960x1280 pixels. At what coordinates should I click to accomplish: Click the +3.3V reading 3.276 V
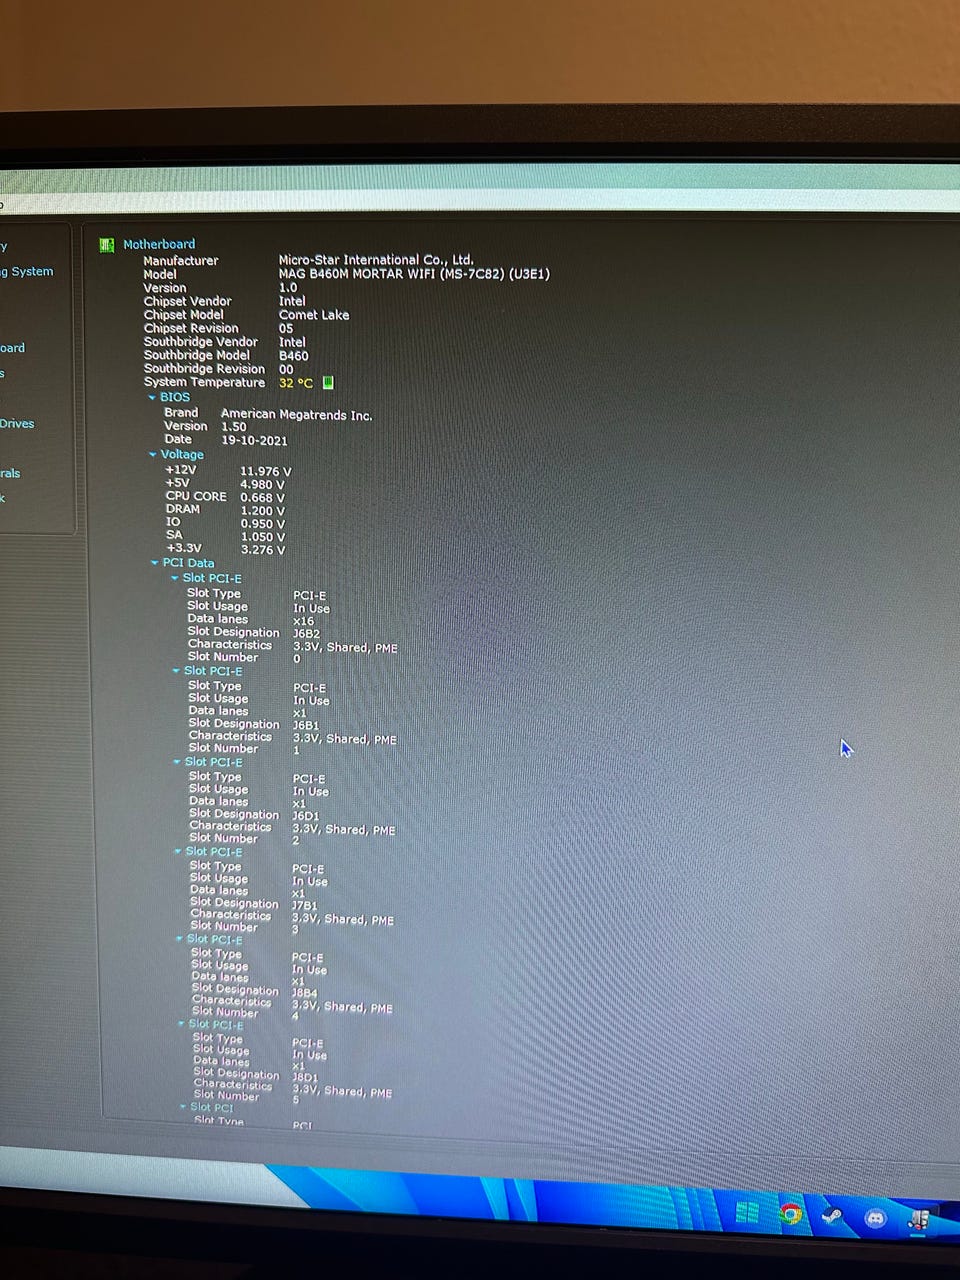tap(263, 550)
